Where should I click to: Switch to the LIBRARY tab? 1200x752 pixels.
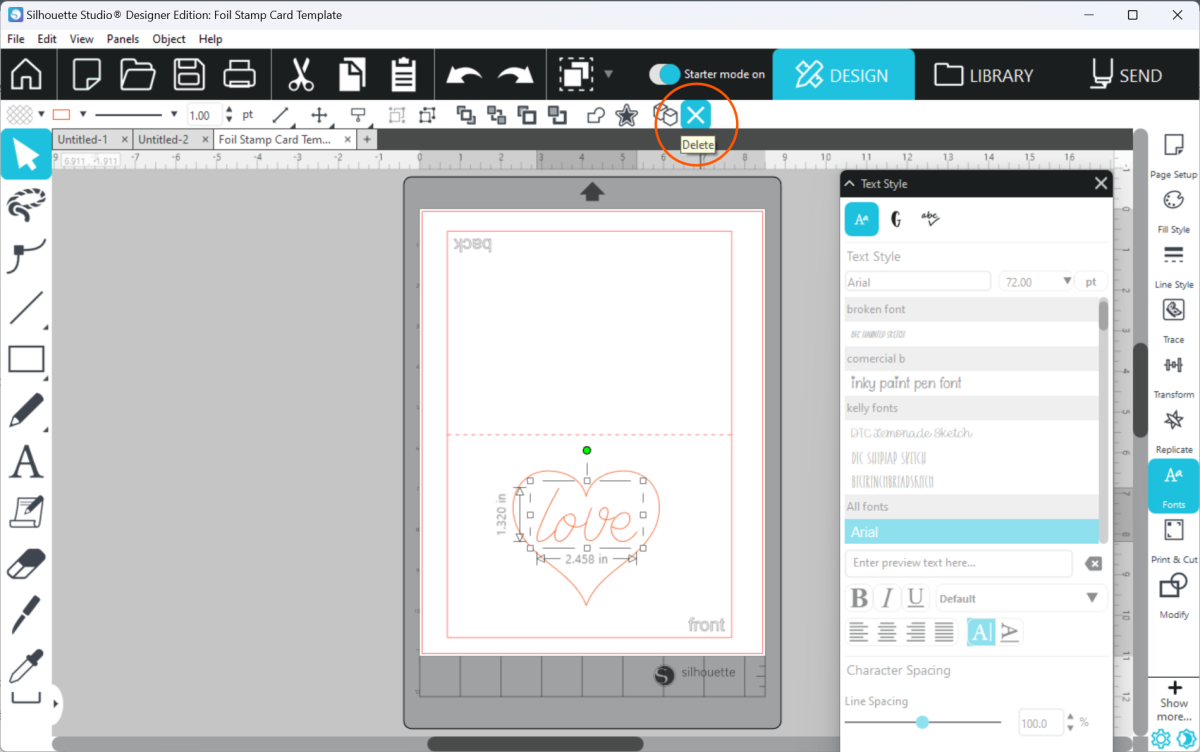985,75
